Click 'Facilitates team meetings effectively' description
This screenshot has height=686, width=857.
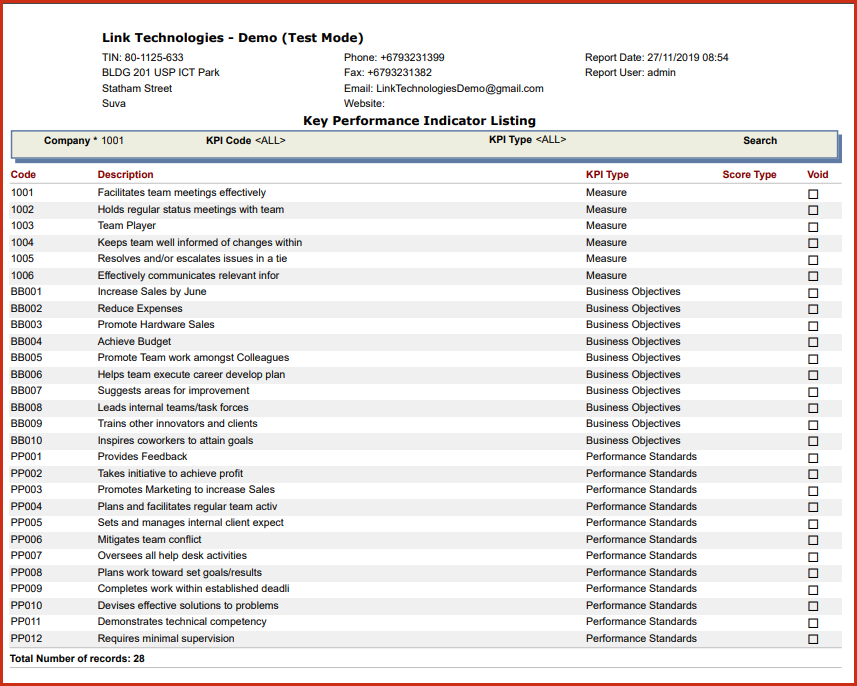point(181,192)
